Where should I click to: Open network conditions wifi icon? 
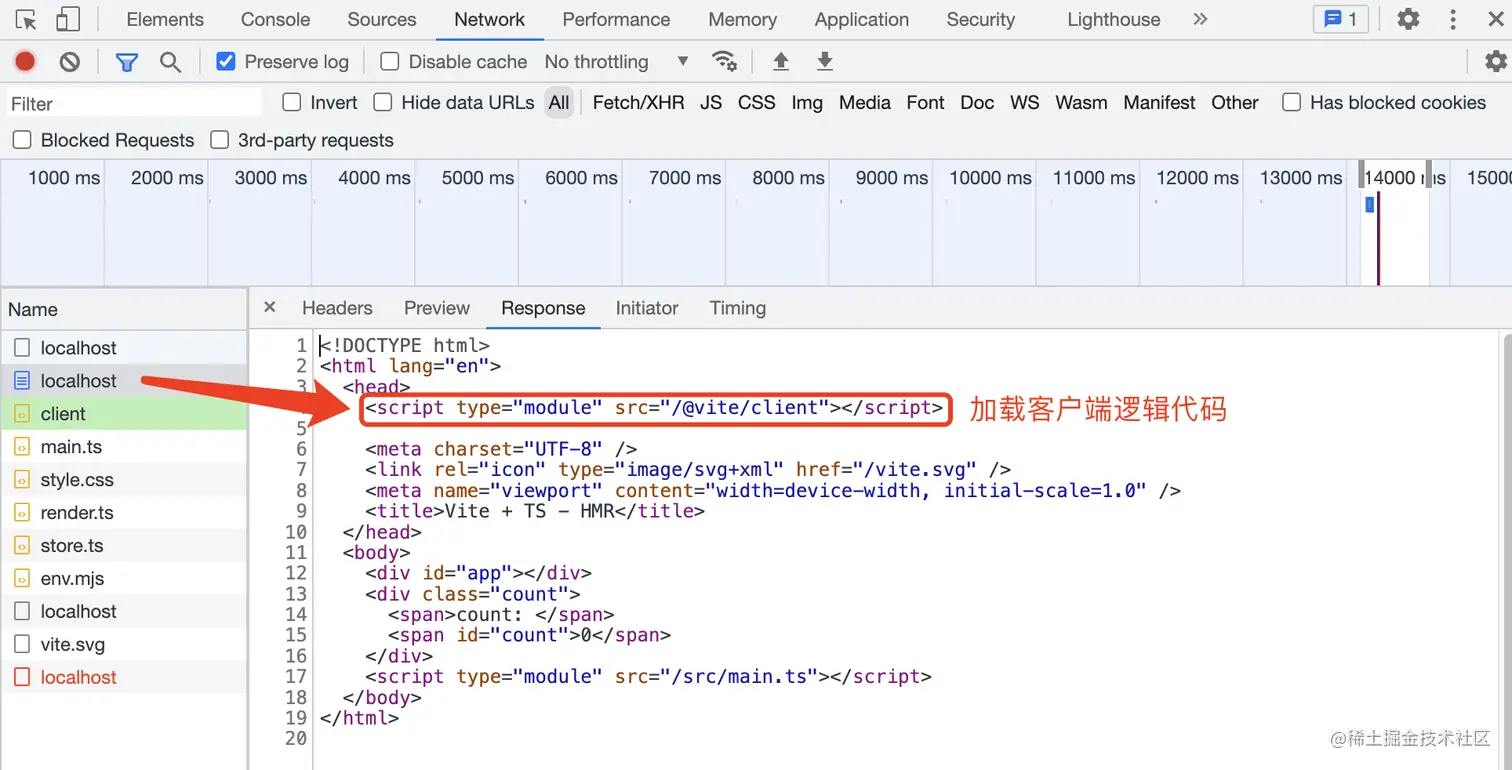725,62
